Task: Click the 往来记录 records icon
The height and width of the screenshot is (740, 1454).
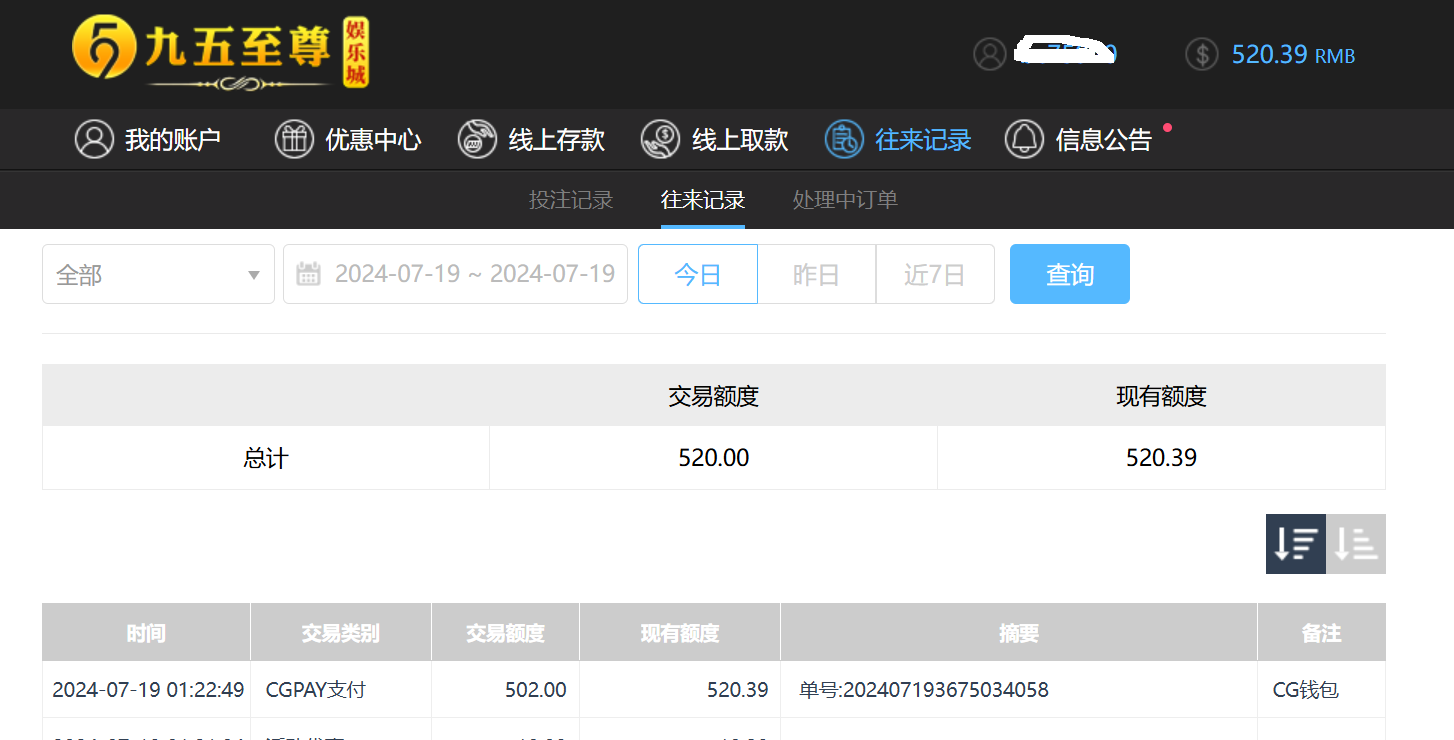Action: (x=844, y=139)
